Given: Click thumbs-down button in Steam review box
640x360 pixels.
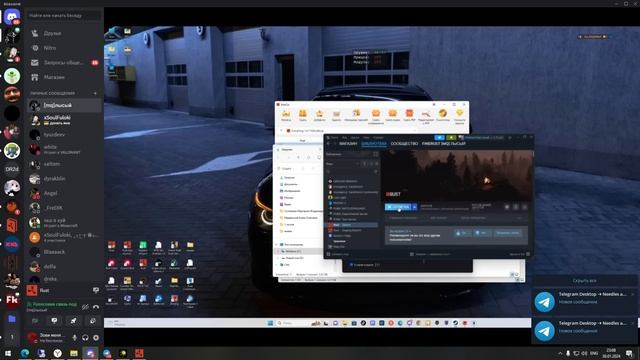Looking at the screenshot, I should (x=482, y=233).
